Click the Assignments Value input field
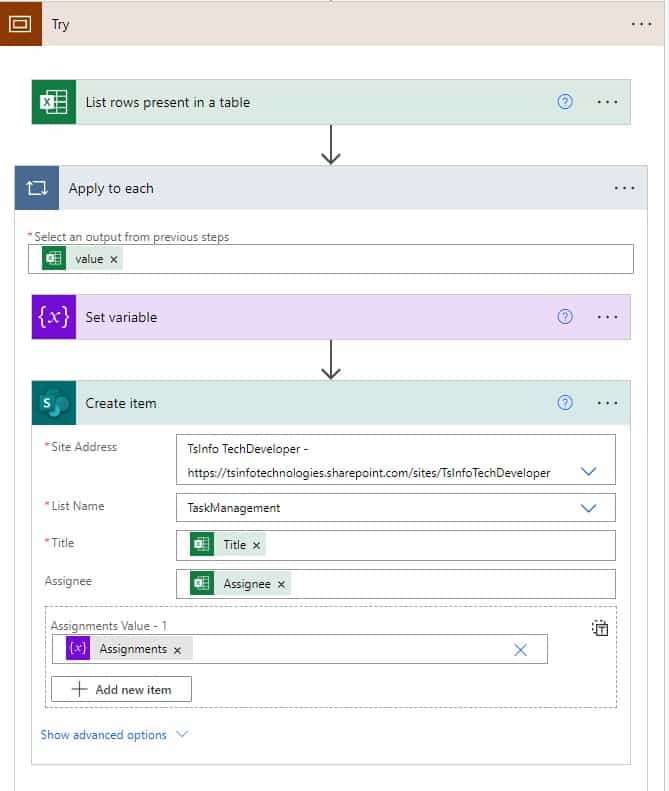Viewport: 669px width, 791px height. [299, 649]
